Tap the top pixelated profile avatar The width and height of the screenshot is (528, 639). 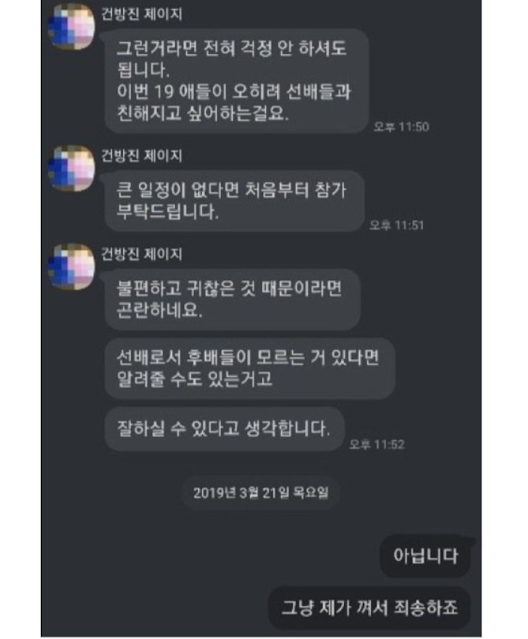pyautogui.click(x=72, y=26)
